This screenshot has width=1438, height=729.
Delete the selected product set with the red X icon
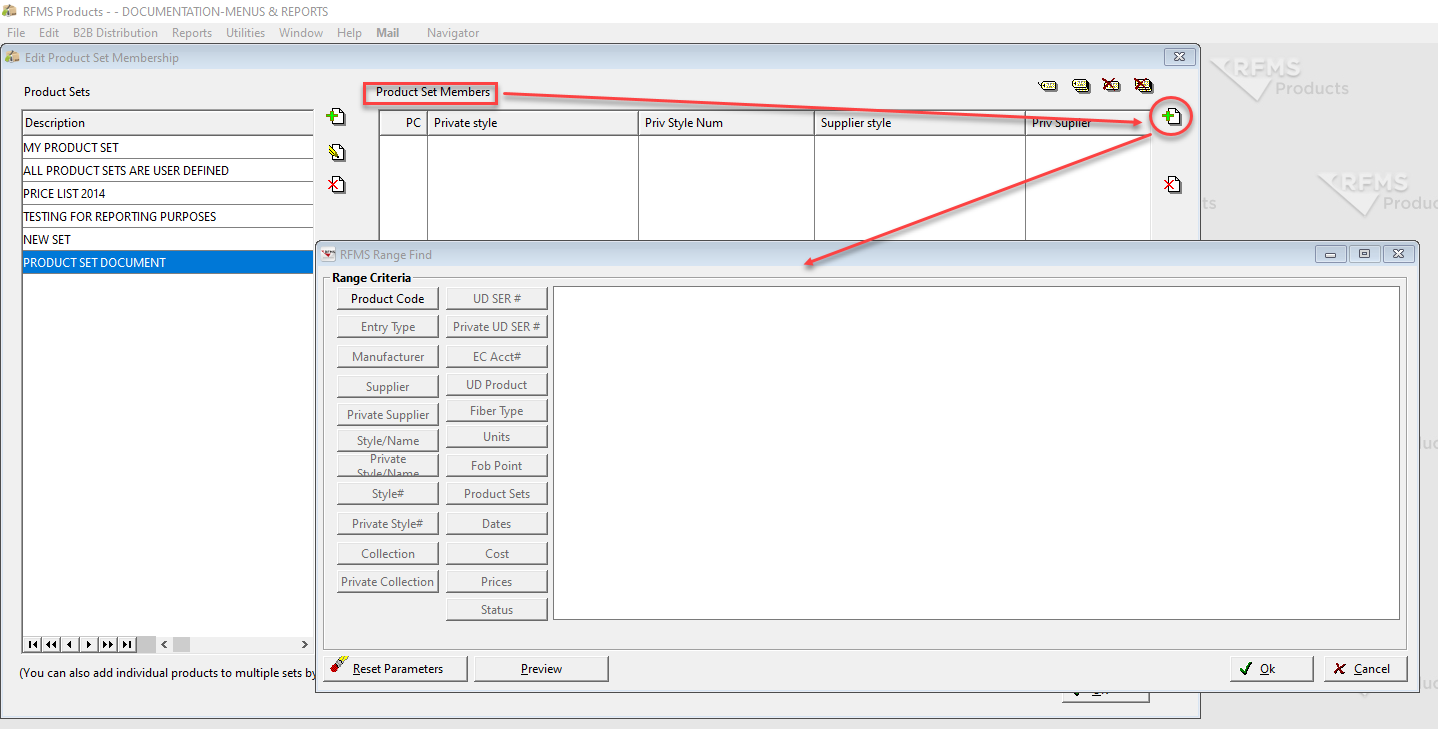pyautogui.click(x=336, y=184)
